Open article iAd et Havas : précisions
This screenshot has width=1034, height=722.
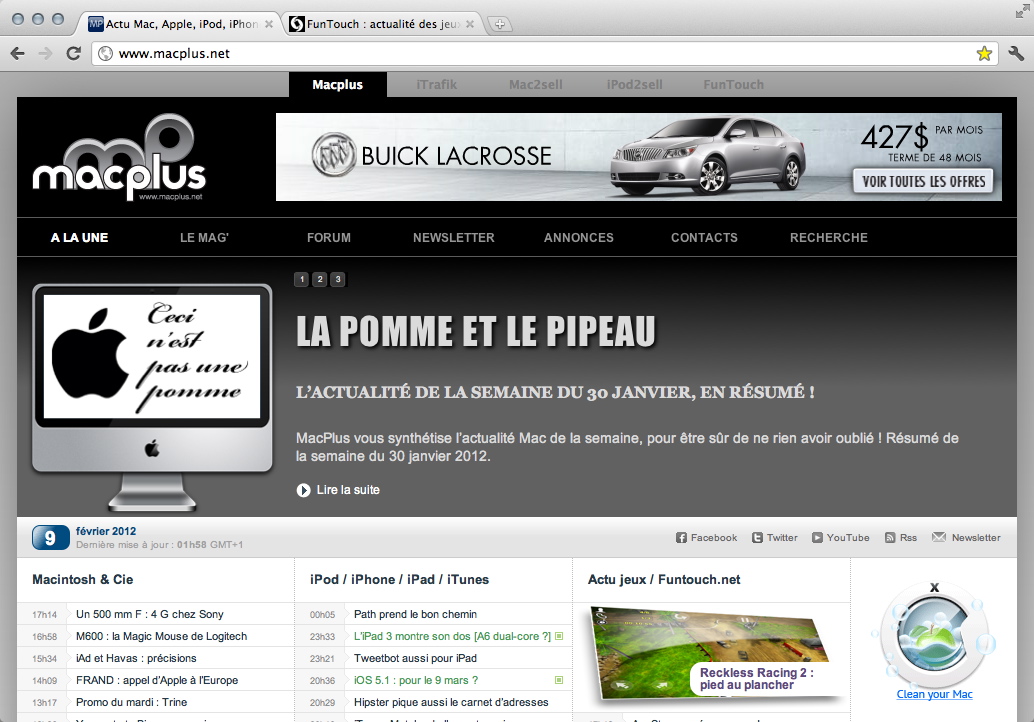136,658
